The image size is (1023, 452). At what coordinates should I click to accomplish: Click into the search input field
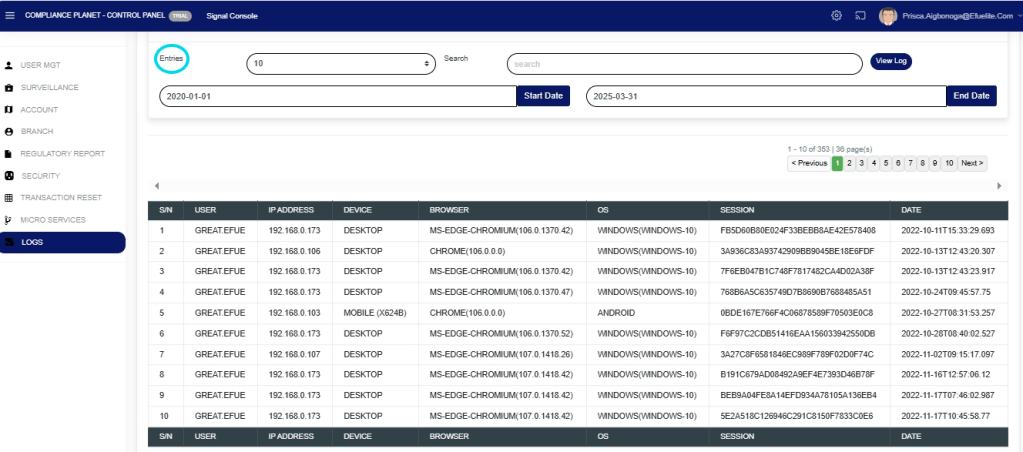(684, 64)
